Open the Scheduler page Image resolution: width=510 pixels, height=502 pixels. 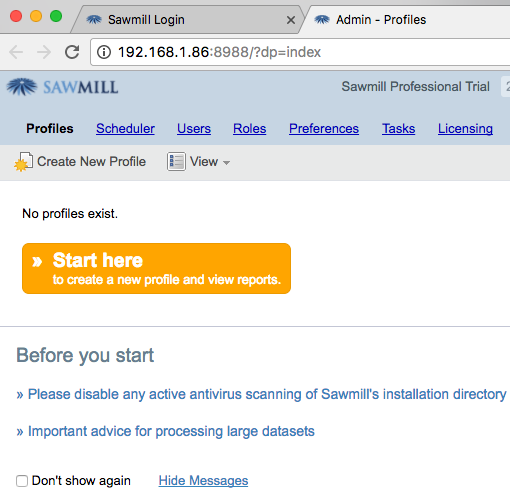coord(125,129)
